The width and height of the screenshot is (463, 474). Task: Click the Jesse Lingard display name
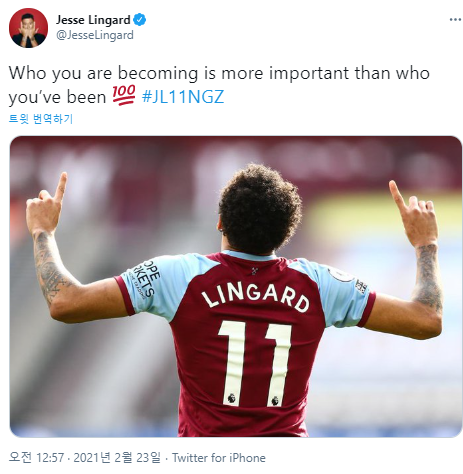point(93,20)
